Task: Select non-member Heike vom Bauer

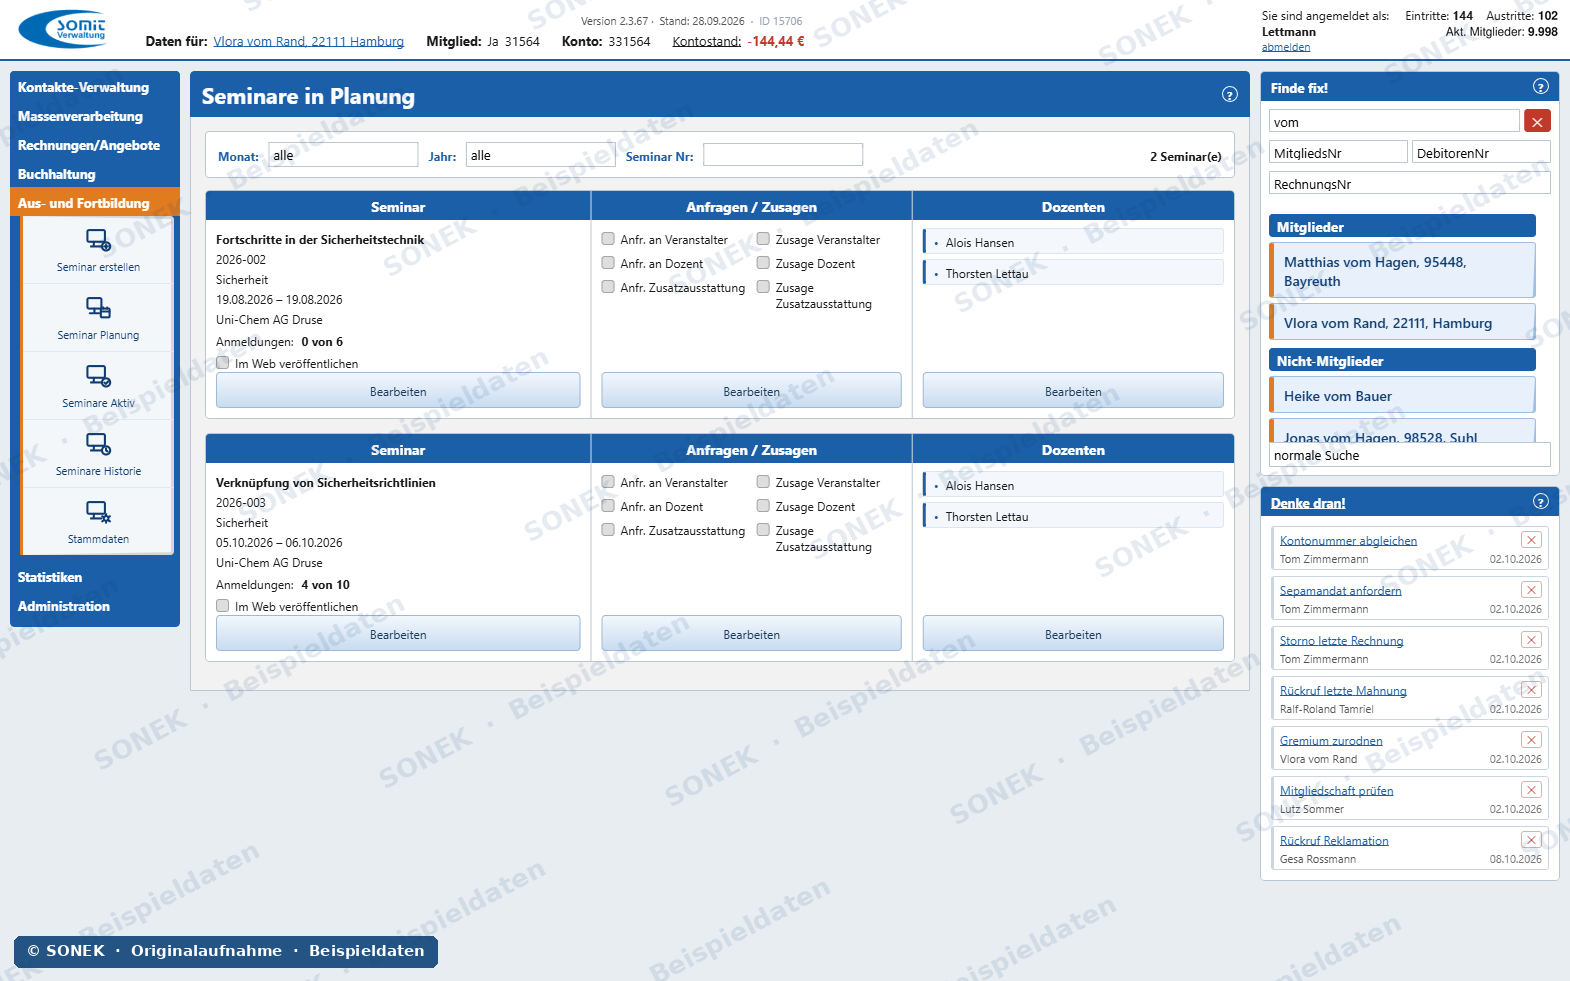Action: click(1403, 395)
